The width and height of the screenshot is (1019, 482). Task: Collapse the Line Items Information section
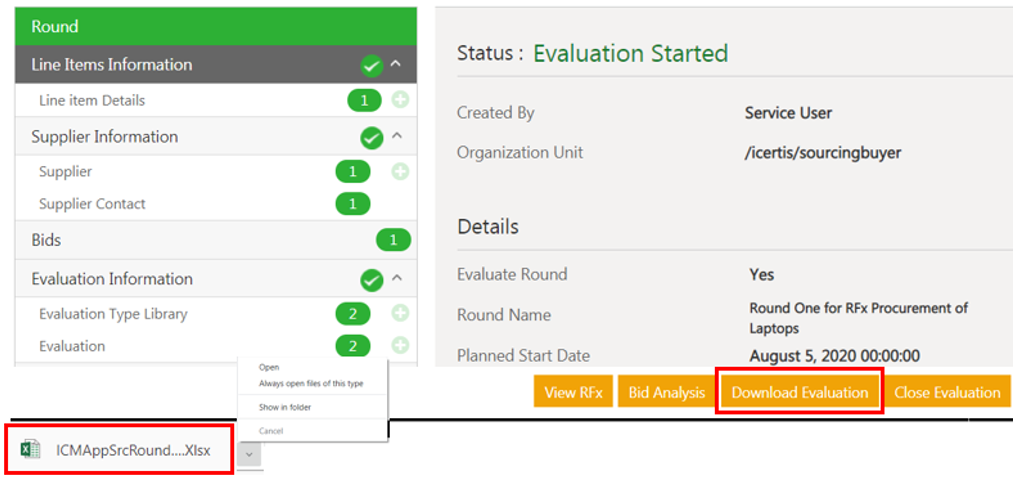396,65
